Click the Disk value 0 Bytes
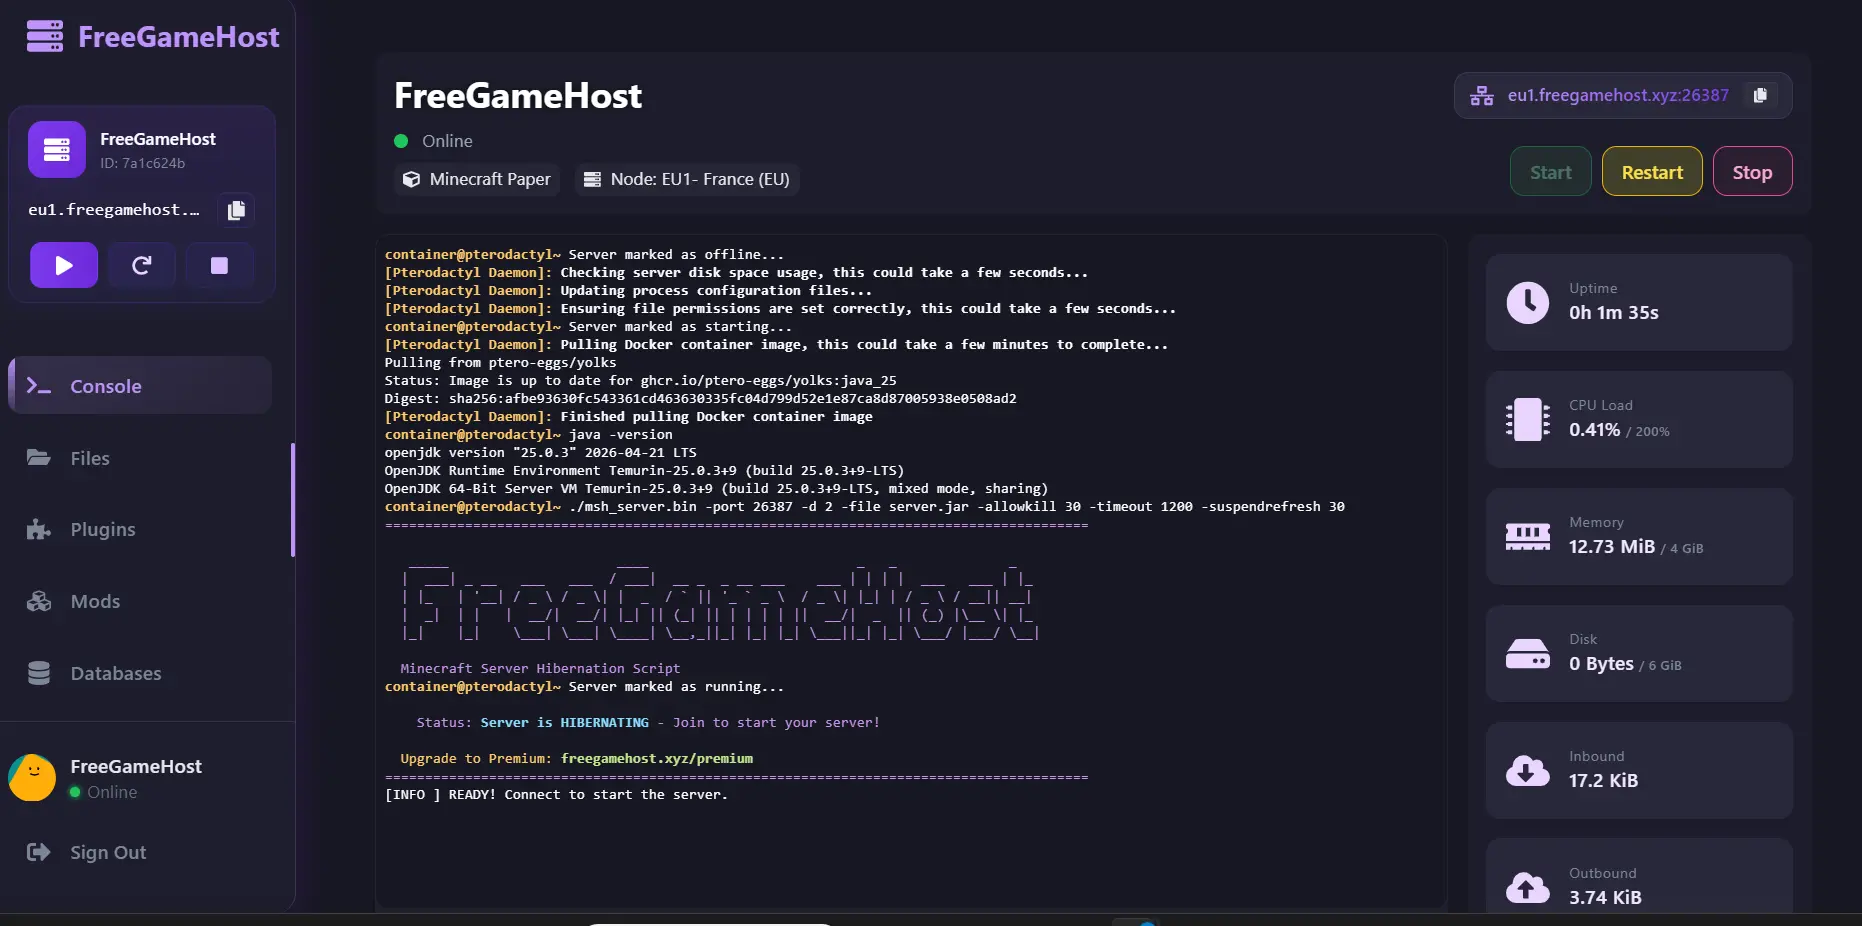This screenshot has height=926, width=1862. coord(1601,664)
